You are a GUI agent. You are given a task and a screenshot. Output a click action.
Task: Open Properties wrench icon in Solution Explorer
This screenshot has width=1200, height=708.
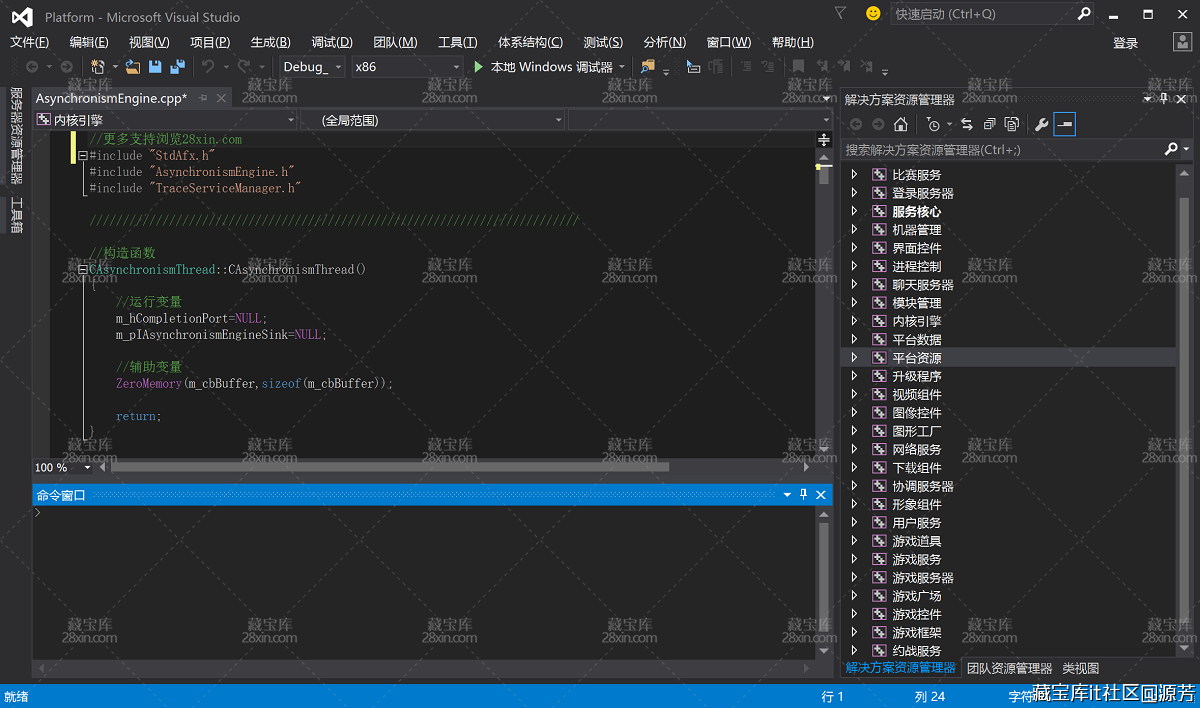tap(1041, 124)
